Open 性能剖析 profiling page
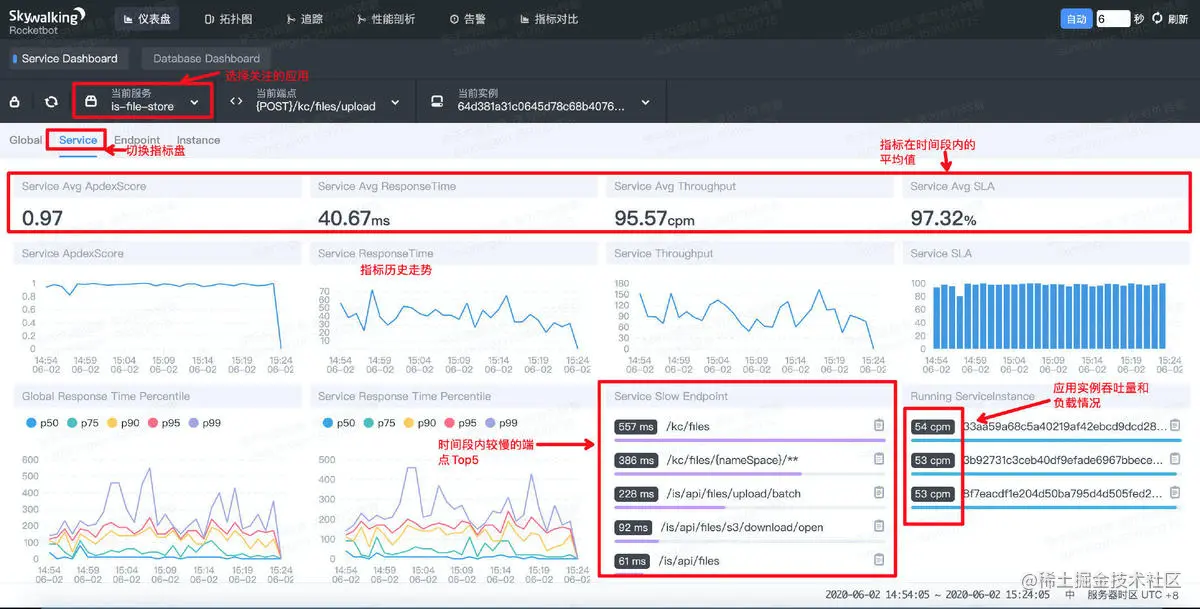Image resolution: width=1200 pixels, height=609 pixels. [x=386, y=19]
